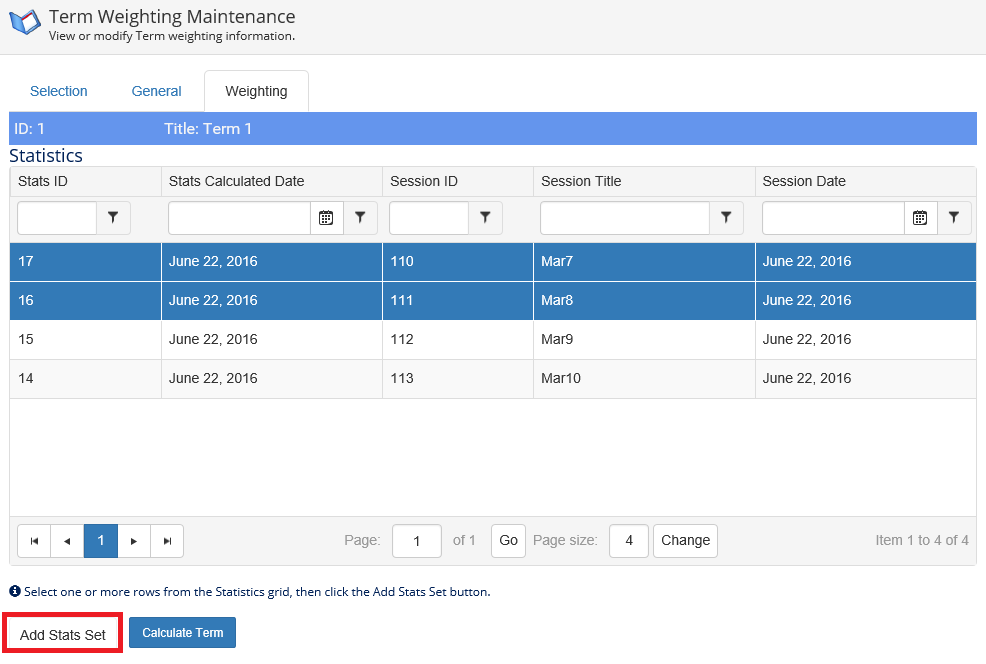Screen dimensions: 986x664
Task: Switch to the Selection tab
Action: [x=59, y=91]
